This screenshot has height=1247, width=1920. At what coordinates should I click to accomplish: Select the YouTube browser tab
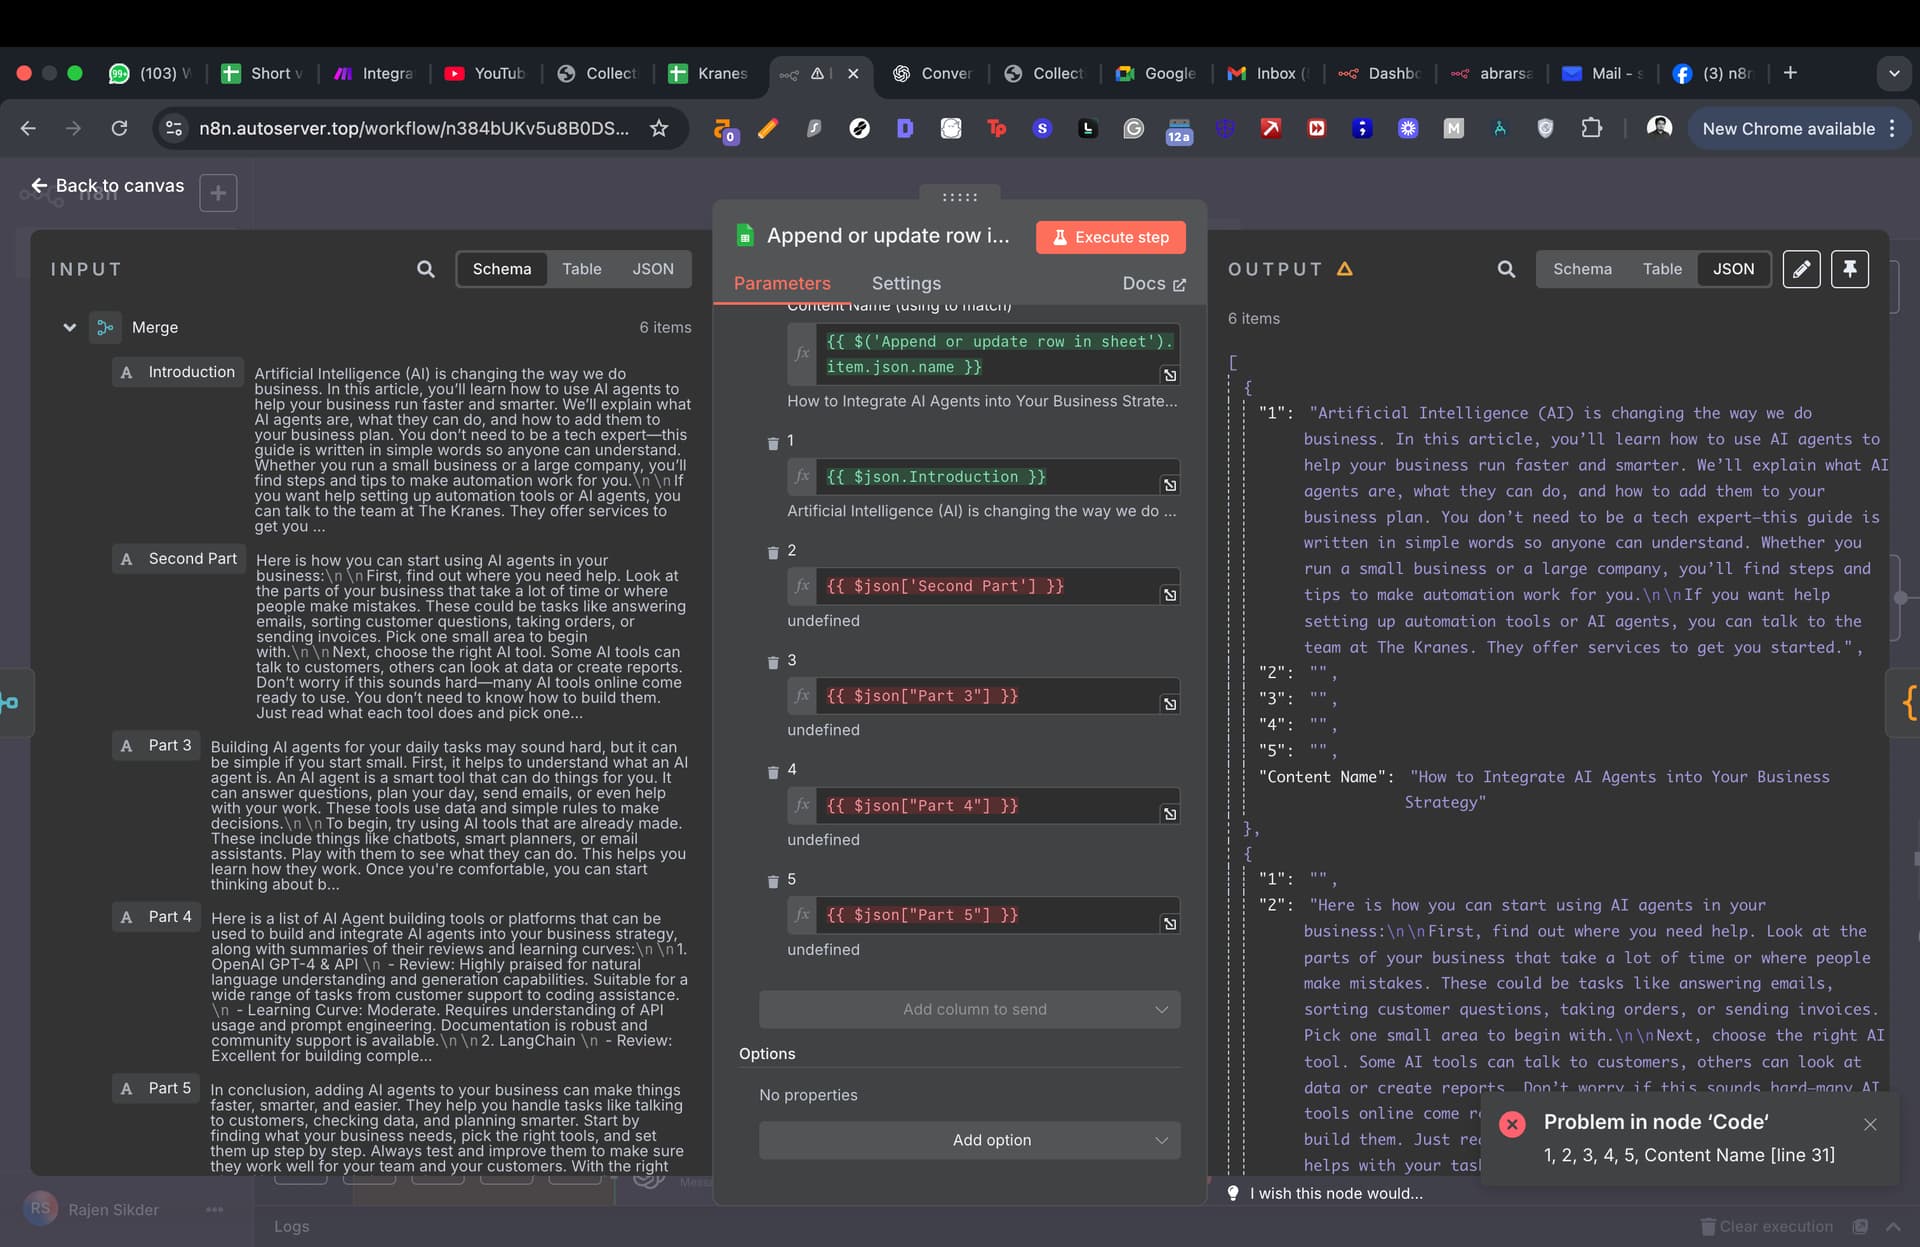[x=484, y=73]
